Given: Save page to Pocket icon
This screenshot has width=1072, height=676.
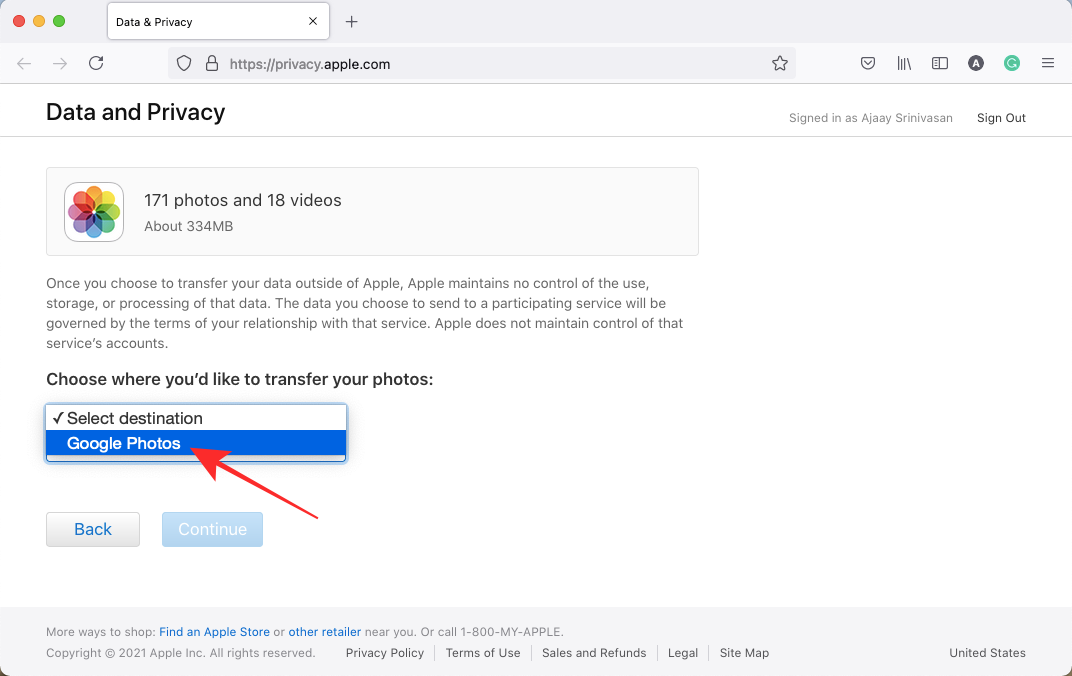Looking at the screenshot, I should coord(868,64).
